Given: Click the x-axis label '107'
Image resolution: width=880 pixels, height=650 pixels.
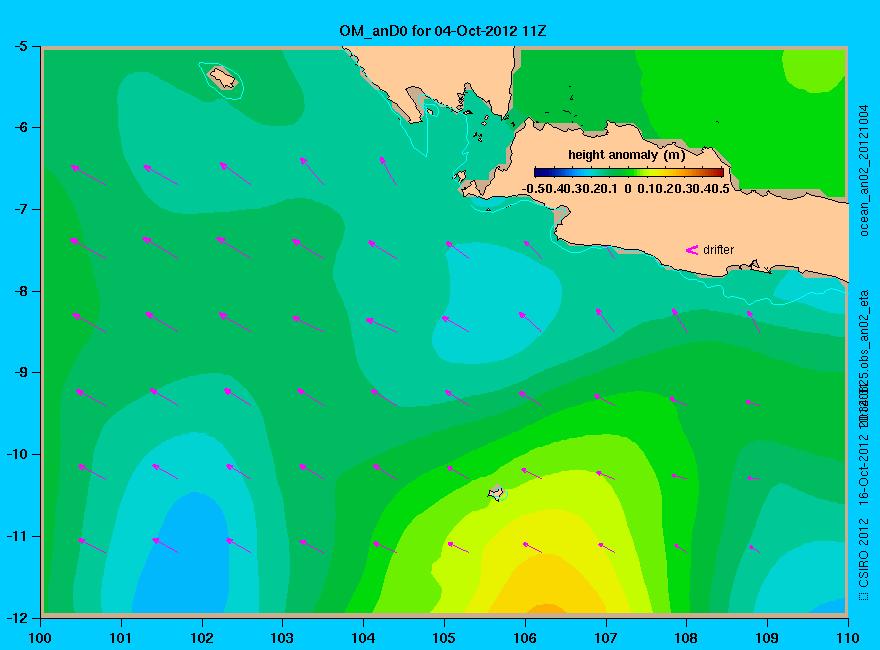Looking at the screenshot, I should pyautogui.click(x=606, y=638).
